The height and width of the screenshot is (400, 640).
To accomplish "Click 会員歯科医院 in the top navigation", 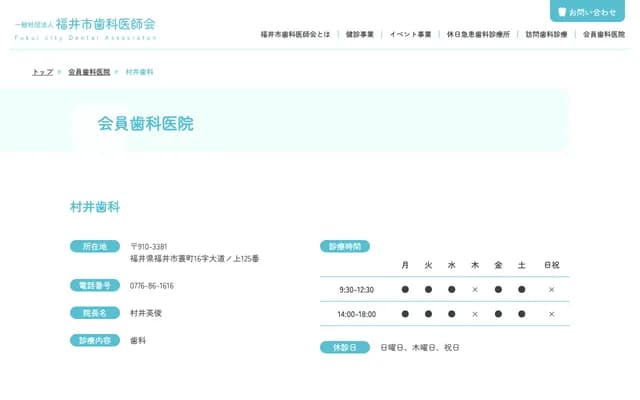I will coord(604,34).
